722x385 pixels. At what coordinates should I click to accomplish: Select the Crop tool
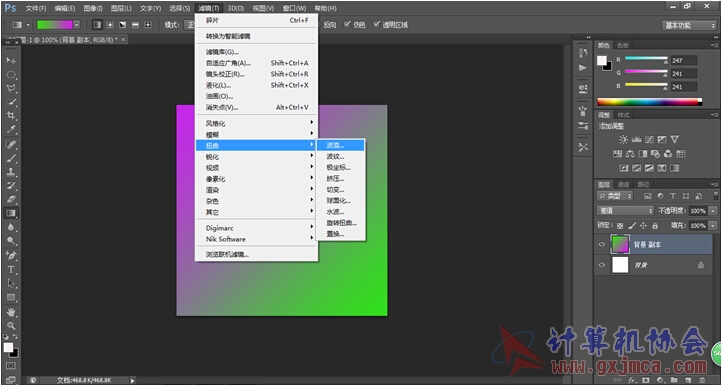click(11, 116)
